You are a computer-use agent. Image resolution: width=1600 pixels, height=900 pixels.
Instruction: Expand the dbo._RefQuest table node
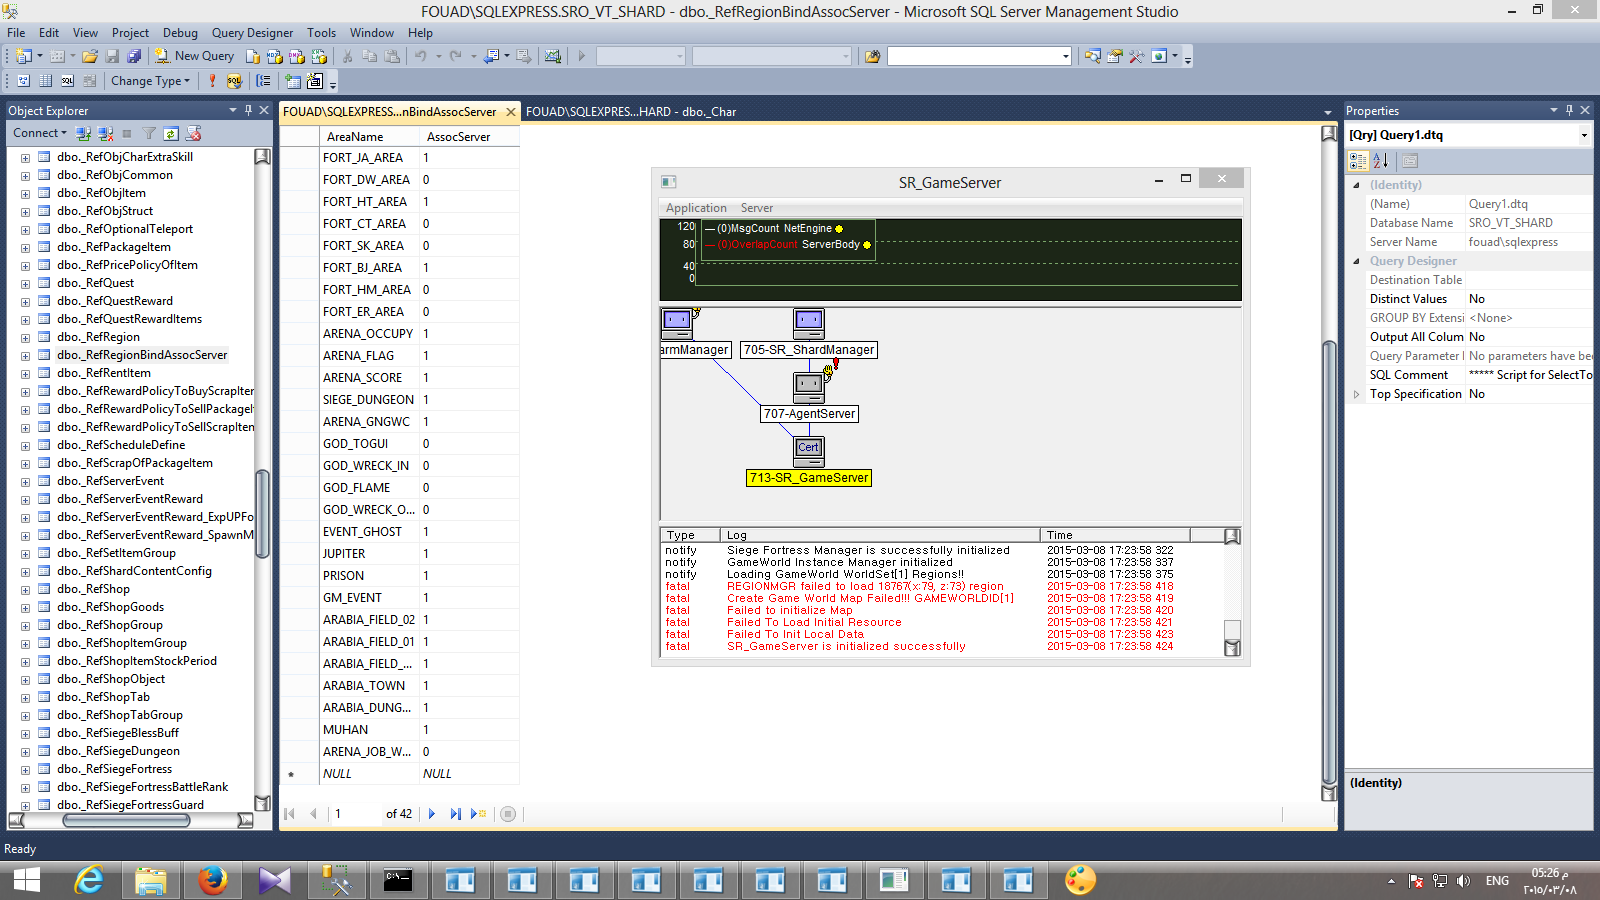tap(25, 283)
